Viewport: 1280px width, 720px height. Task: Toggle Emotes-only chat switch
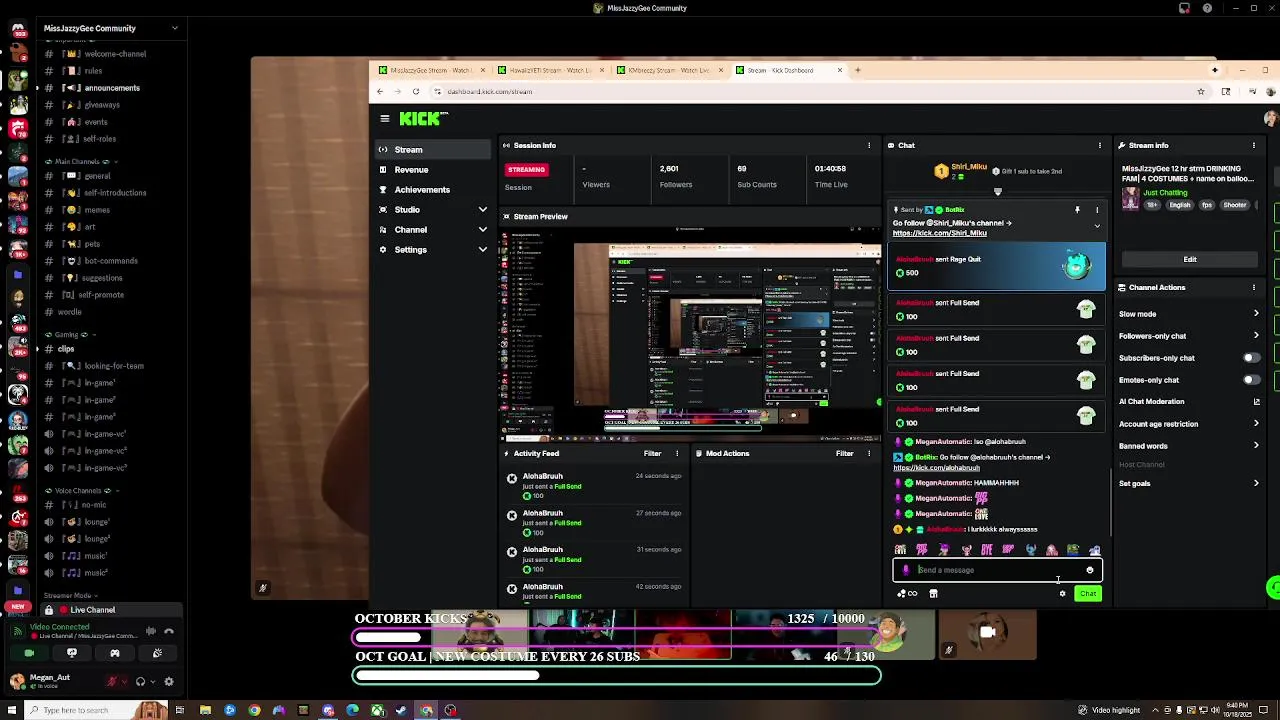[1251, 380]
